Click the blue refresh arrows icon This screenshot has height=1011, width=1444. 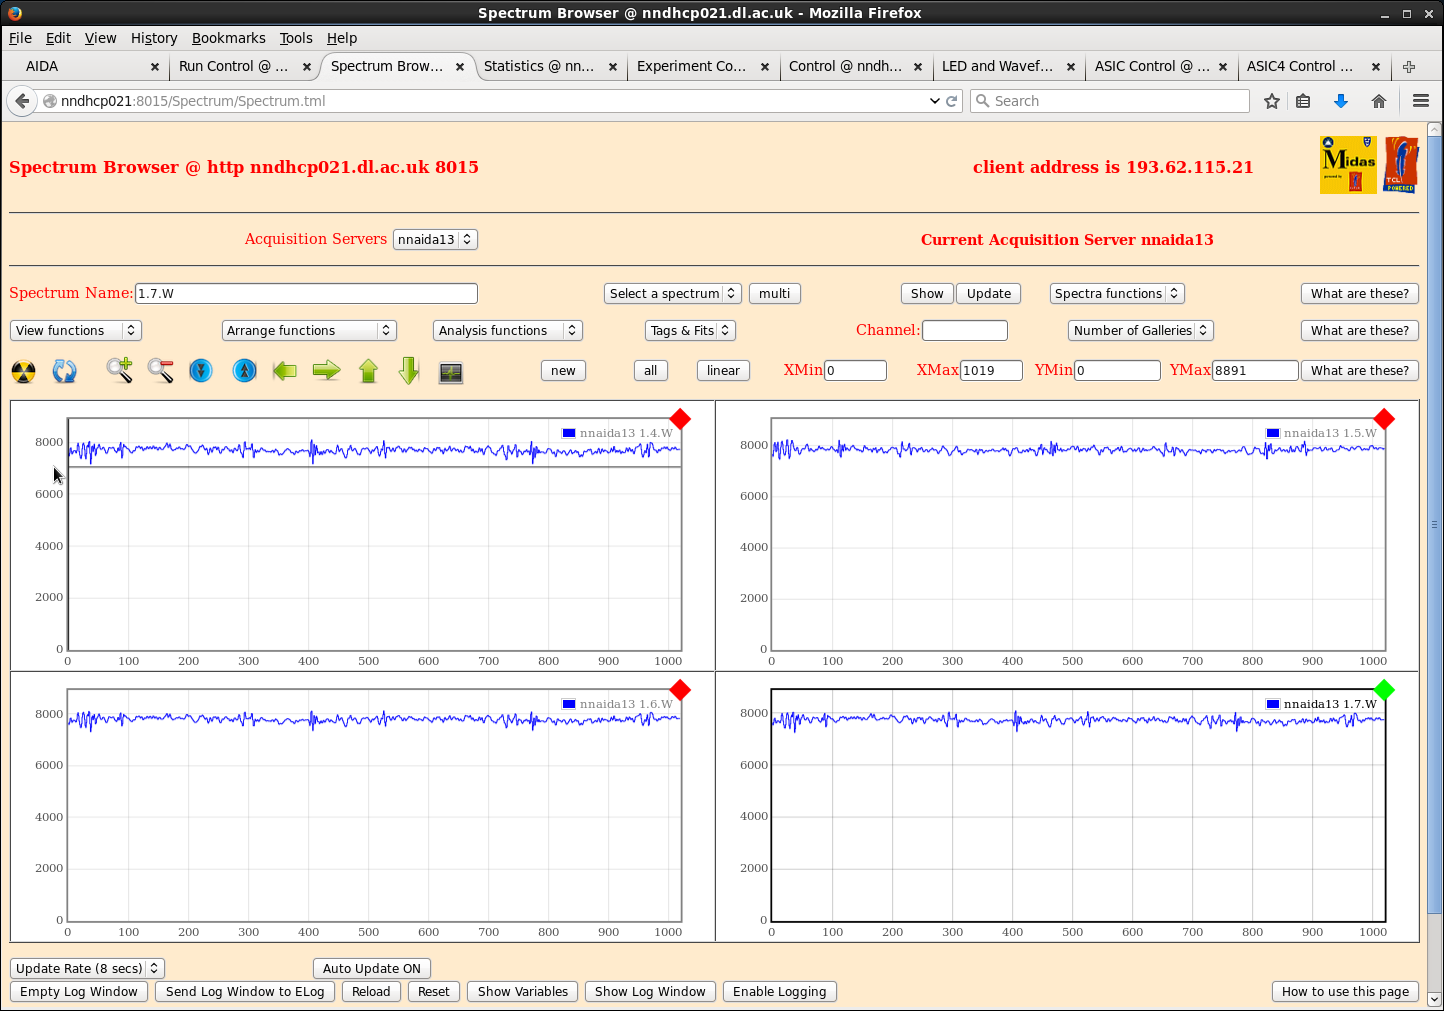click(x=64, y=372)
